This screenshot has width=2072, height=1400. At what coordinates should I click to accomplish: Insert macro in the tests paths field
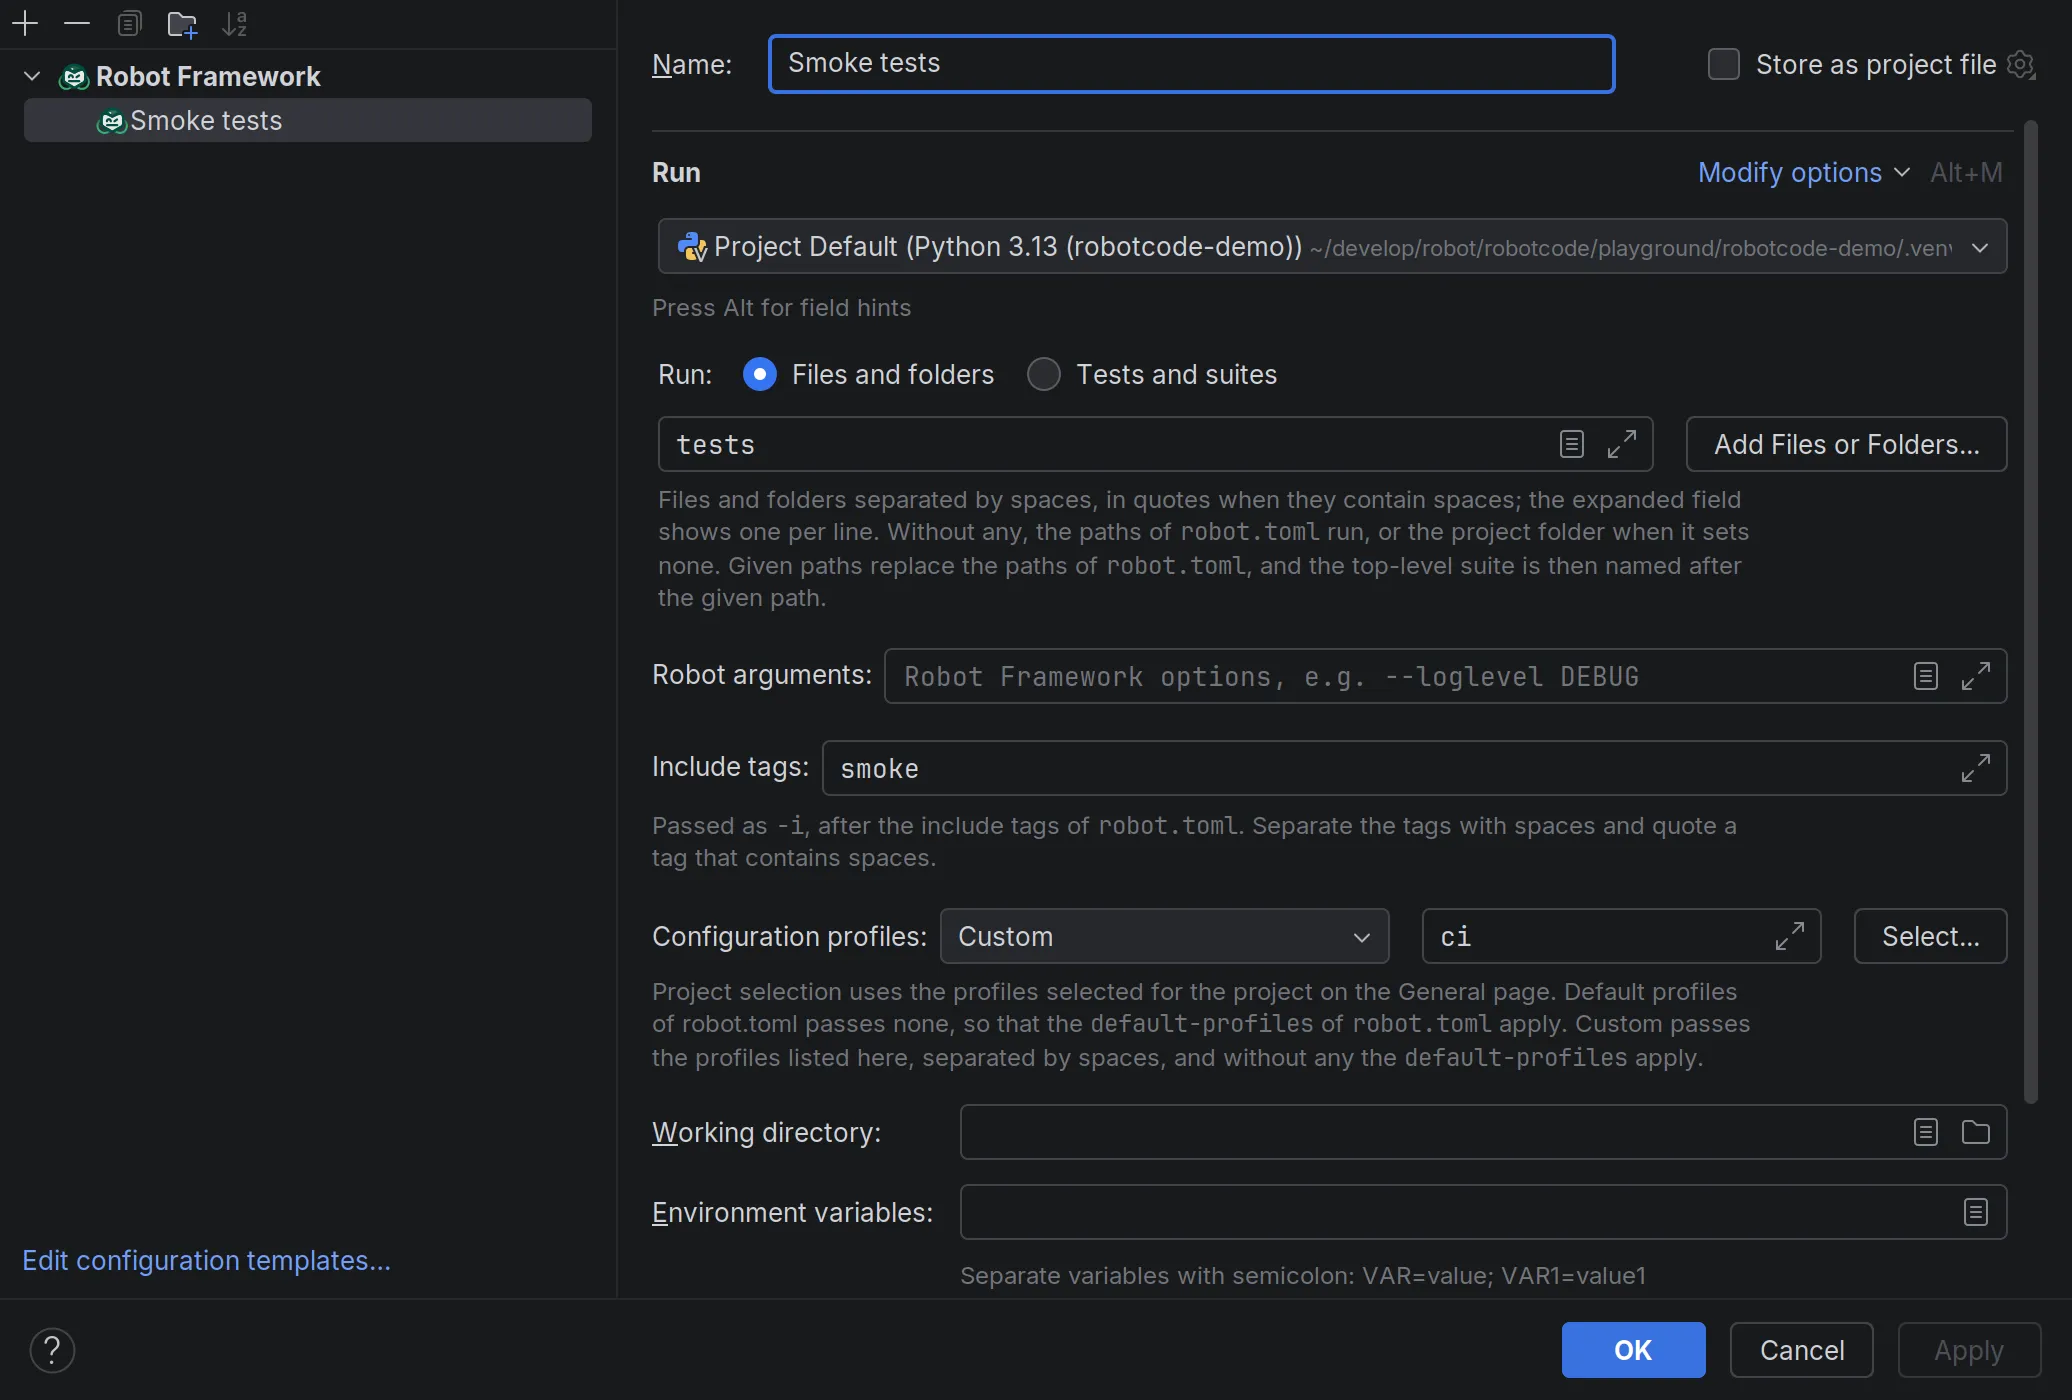[1572, 444]
